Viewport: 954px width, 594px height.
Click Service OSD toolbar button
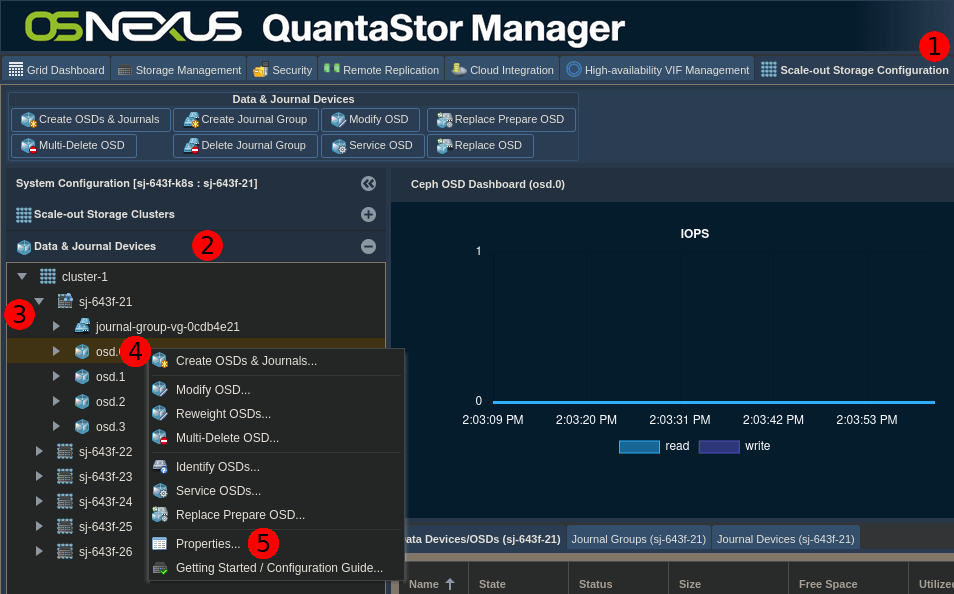(369, 146)
